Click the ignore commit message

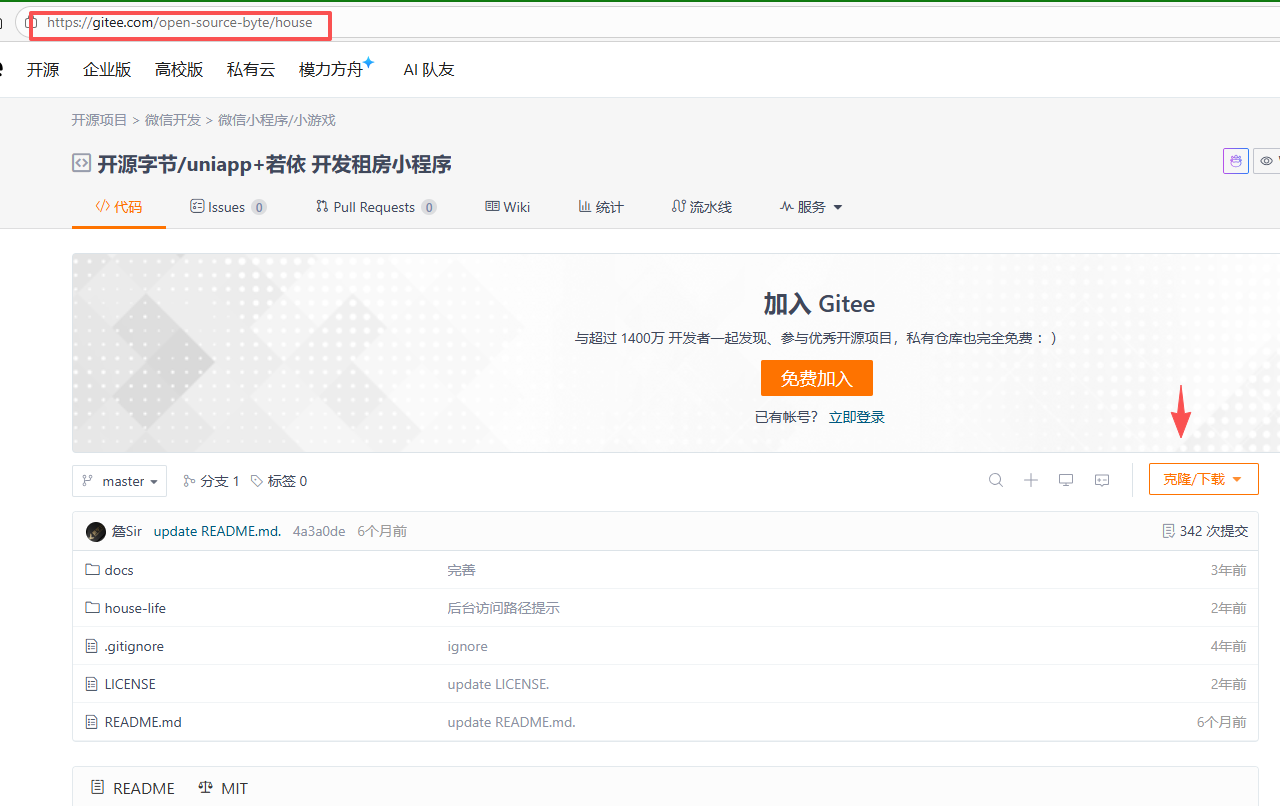point(467,646)
